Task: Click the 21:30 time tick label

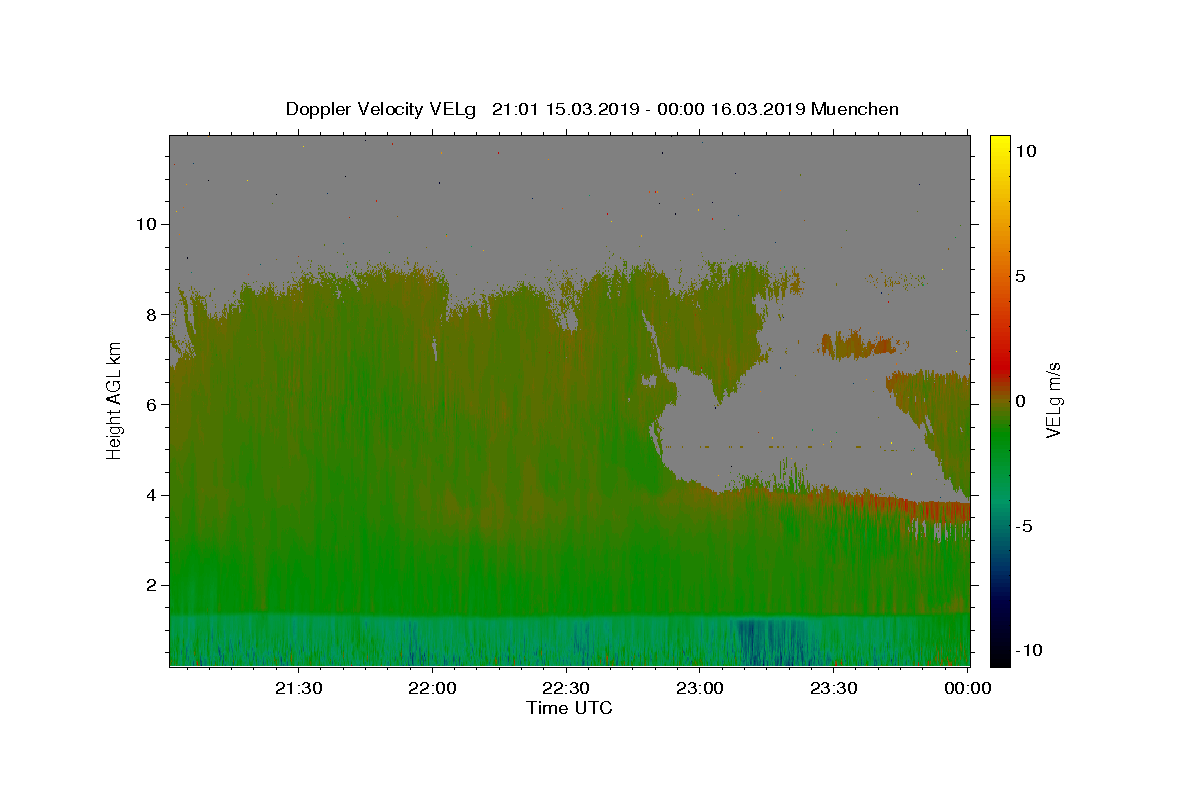Action: [298, 689]
